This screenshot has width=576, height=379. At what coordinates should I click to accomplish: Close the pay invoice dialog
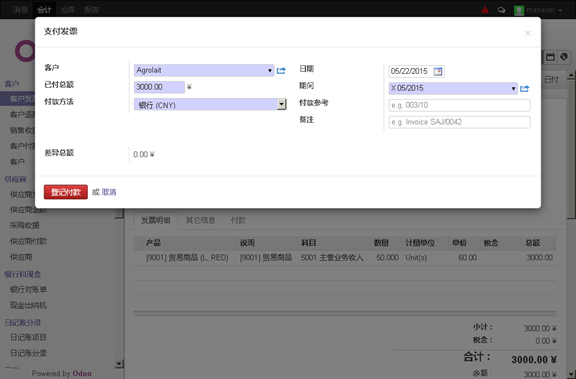coord(528,33)
